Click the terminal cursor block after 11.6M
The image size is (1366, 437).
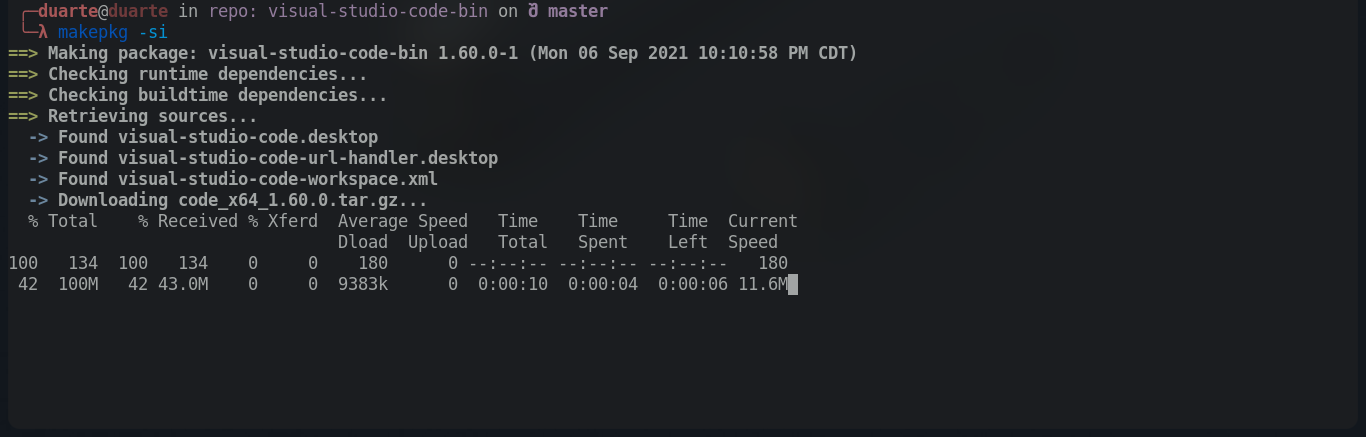click(x=793, y=285)
